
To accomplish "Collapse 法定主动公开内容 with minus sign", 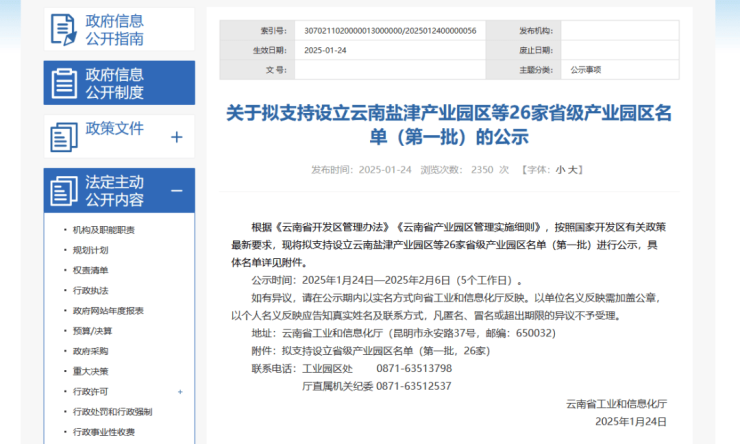I will pos(177,190).
